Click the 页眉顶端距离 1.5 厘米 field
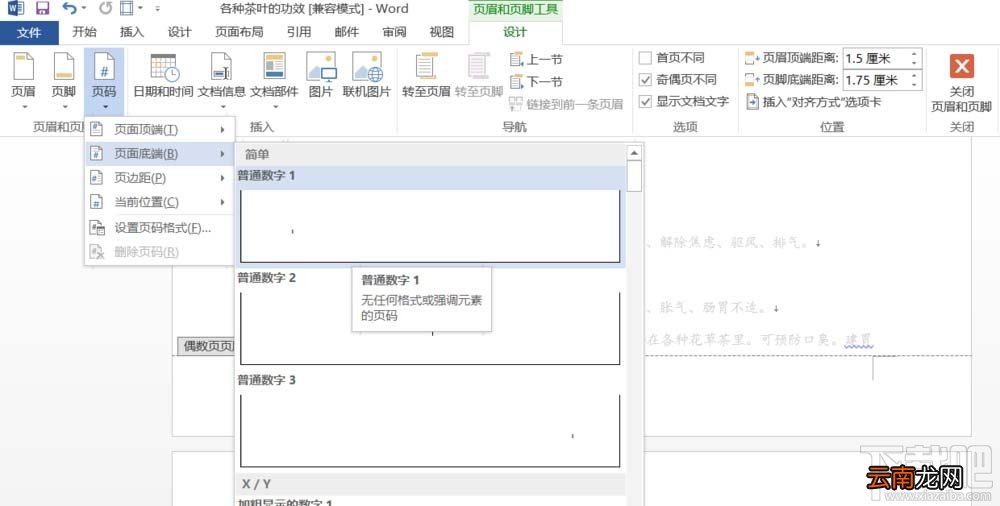The image size is (1000, 506). coord(876,59)
